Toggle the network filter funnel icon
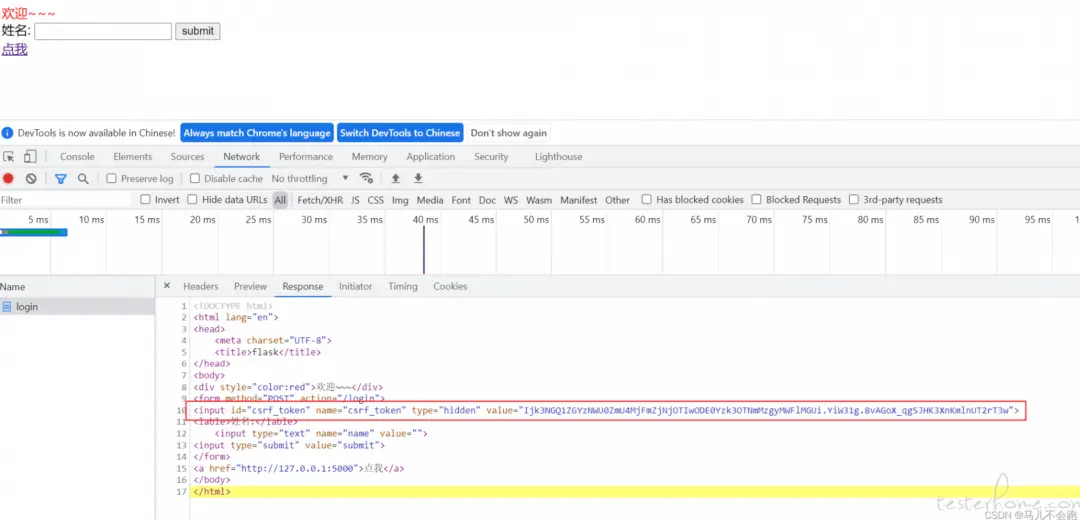 coord(60,179)
